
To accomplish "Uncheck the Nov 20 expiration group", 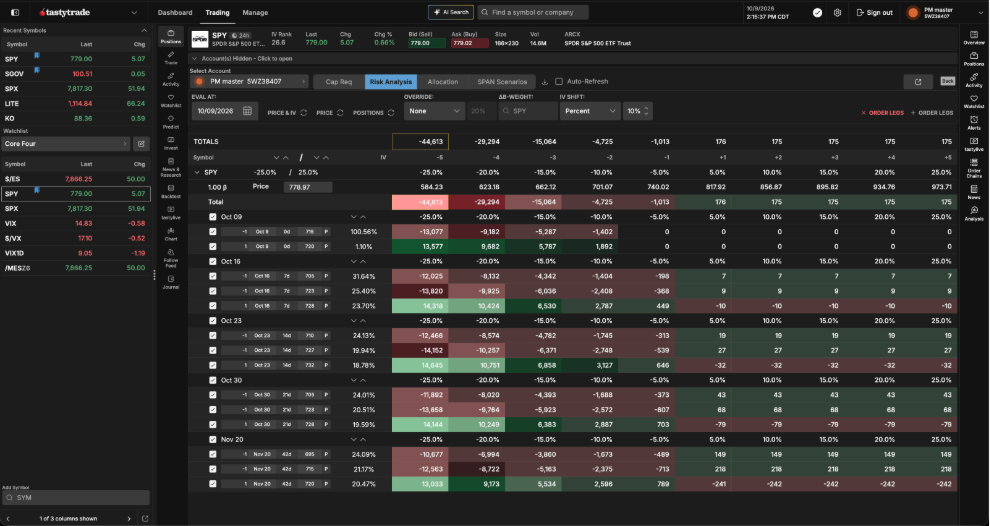I will coord(213,439).
